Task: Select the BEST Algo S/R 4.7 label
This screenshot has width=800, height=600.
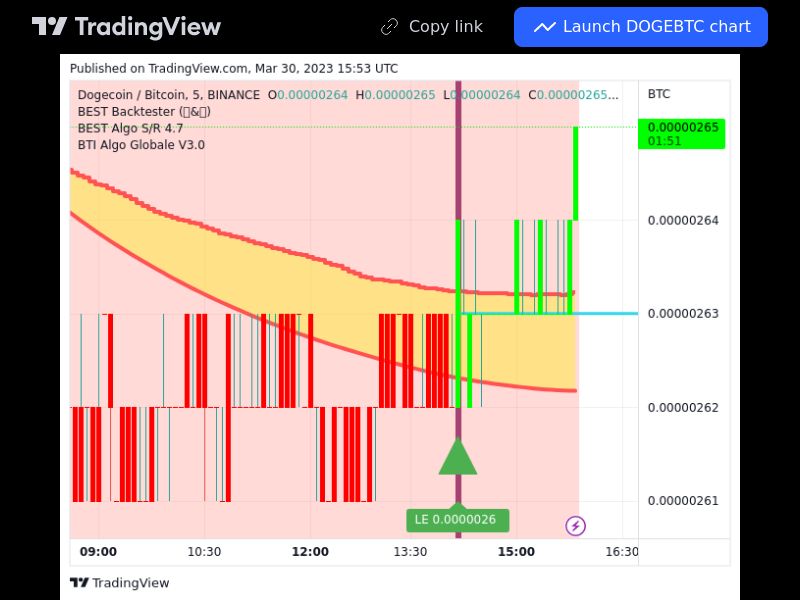Action: point(130,128)
